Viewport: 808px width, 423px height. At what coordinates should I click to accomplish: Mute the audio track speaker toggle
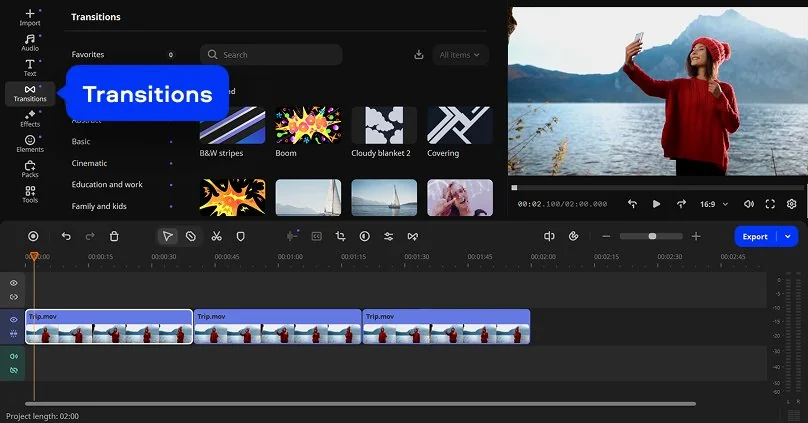tap(14, 356)
